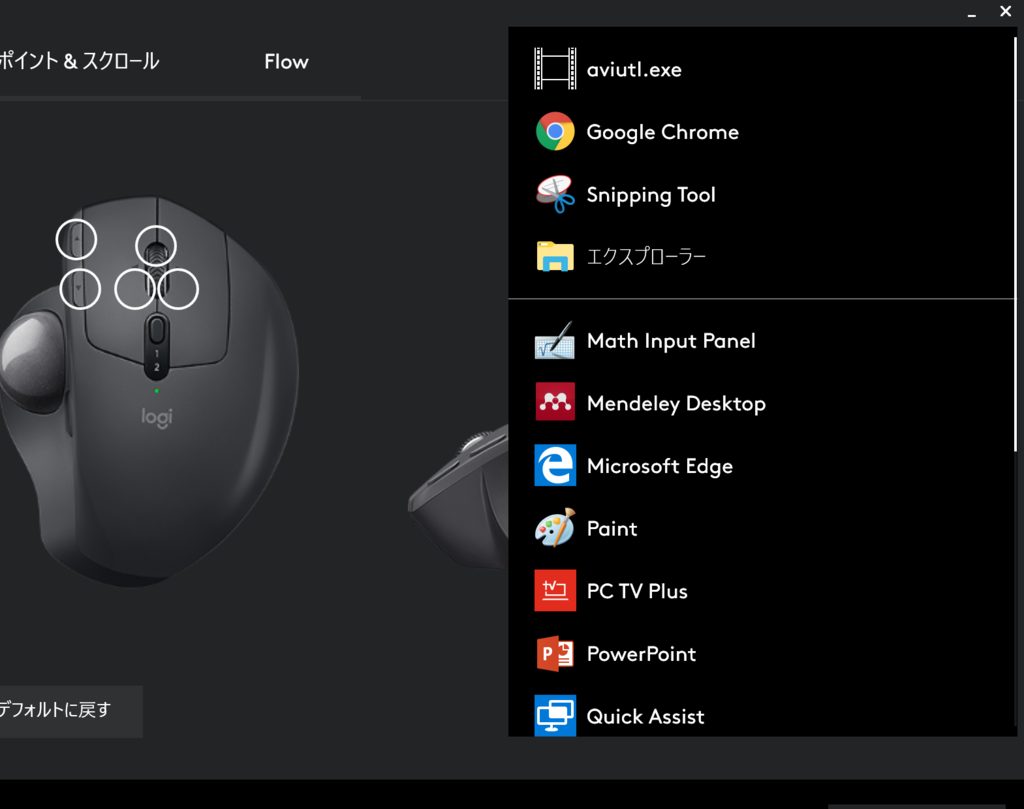Pick the Paint label

(x=612, y=528)
